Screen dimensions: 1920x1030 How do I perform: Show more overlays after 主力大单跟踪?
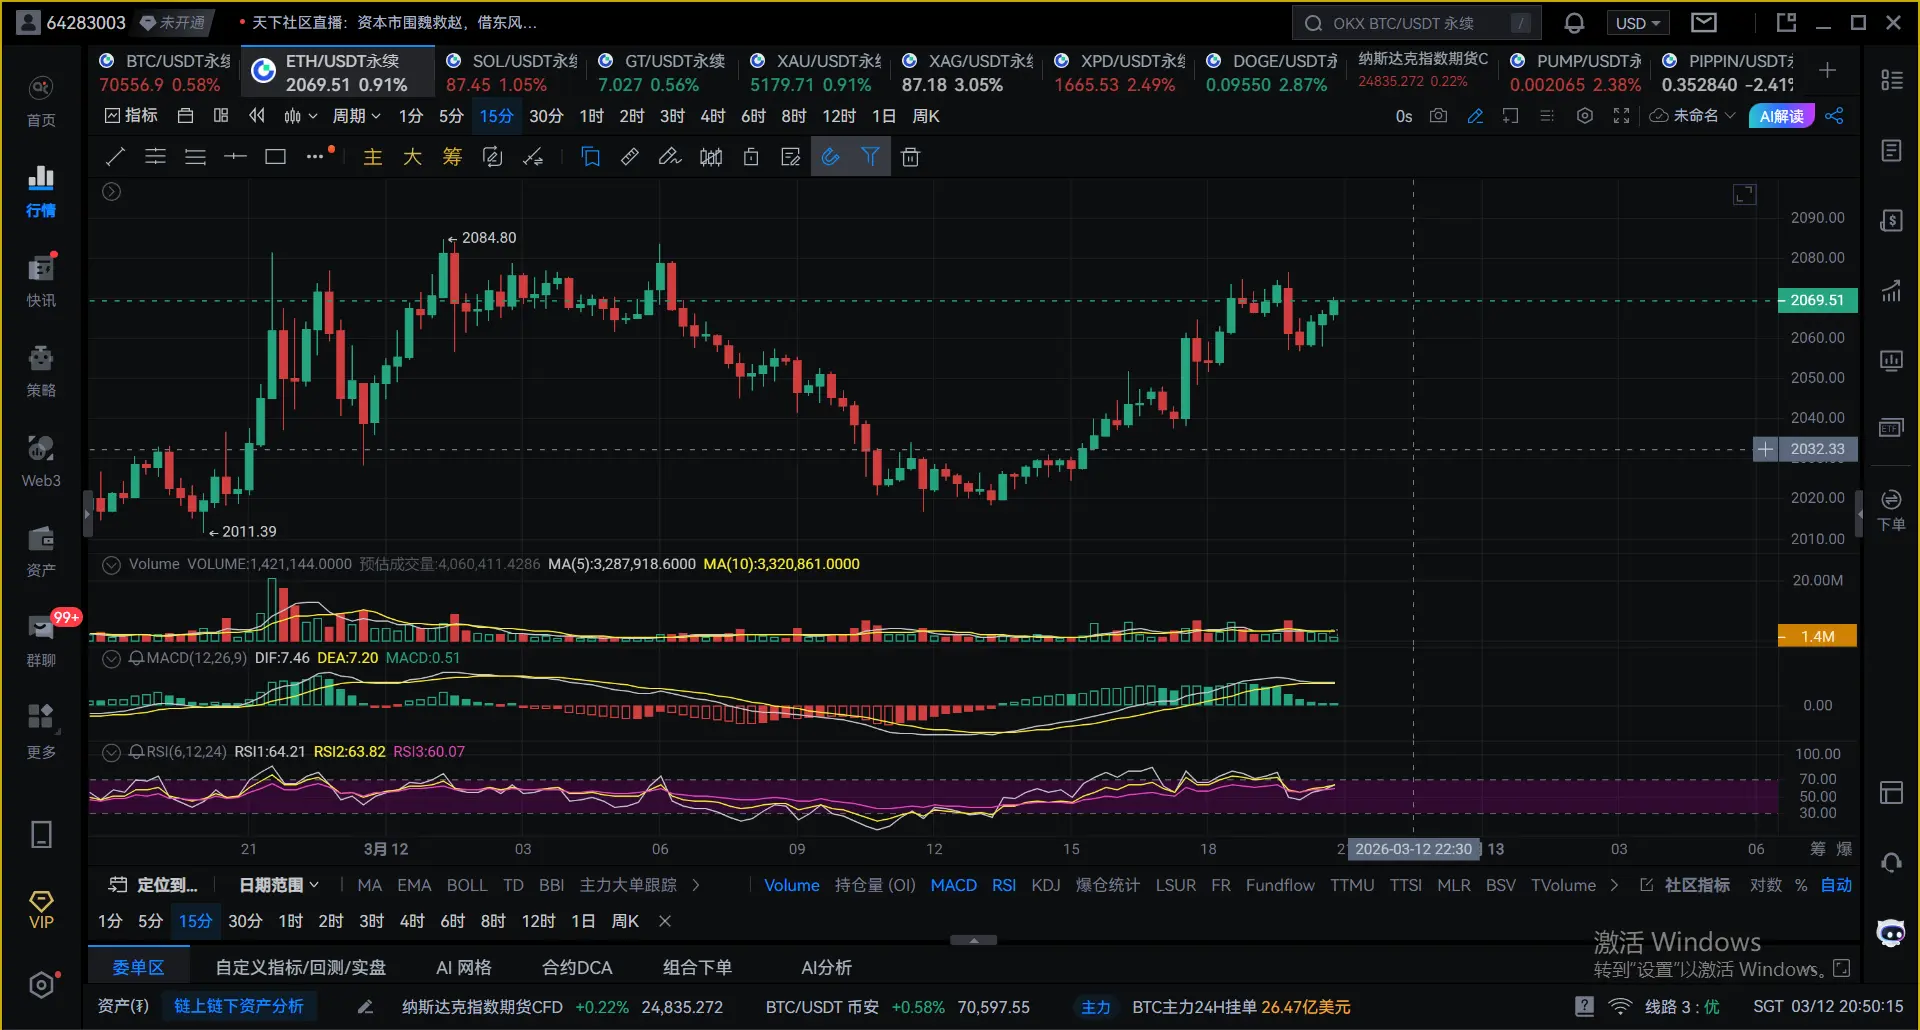[x=696, y=885]
